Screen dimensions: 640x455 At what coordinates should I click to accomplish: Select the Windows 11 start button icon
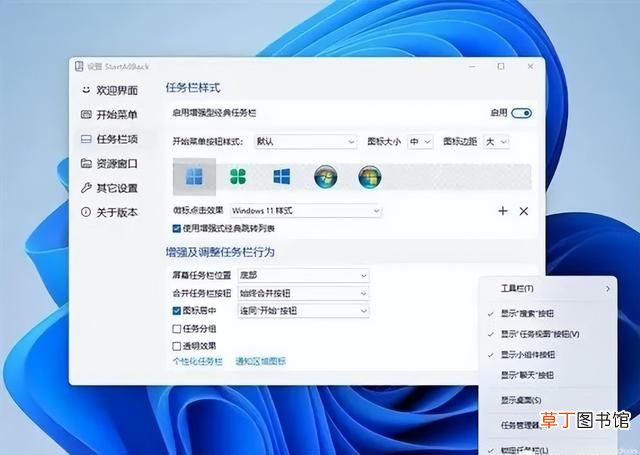(x=194, y=177)
